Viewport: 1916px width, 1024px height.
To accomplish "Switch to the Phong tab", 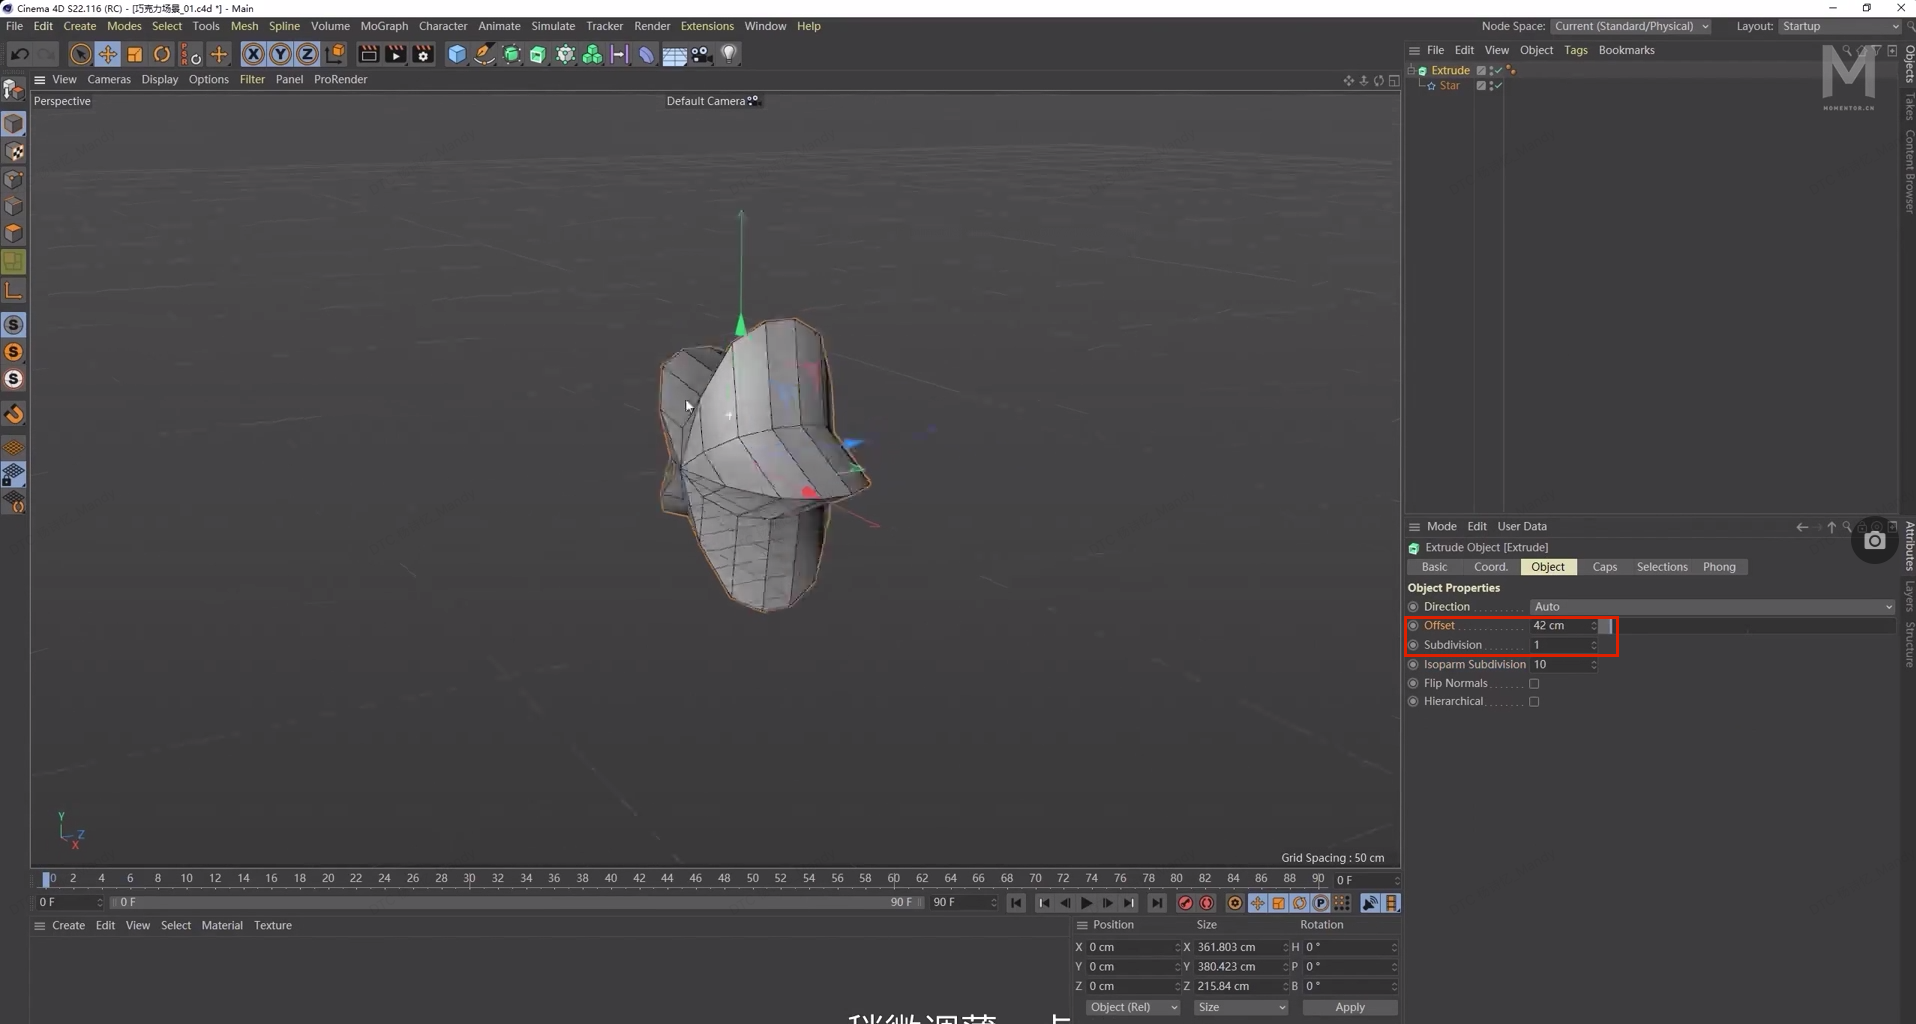I will coord(1719,567).
